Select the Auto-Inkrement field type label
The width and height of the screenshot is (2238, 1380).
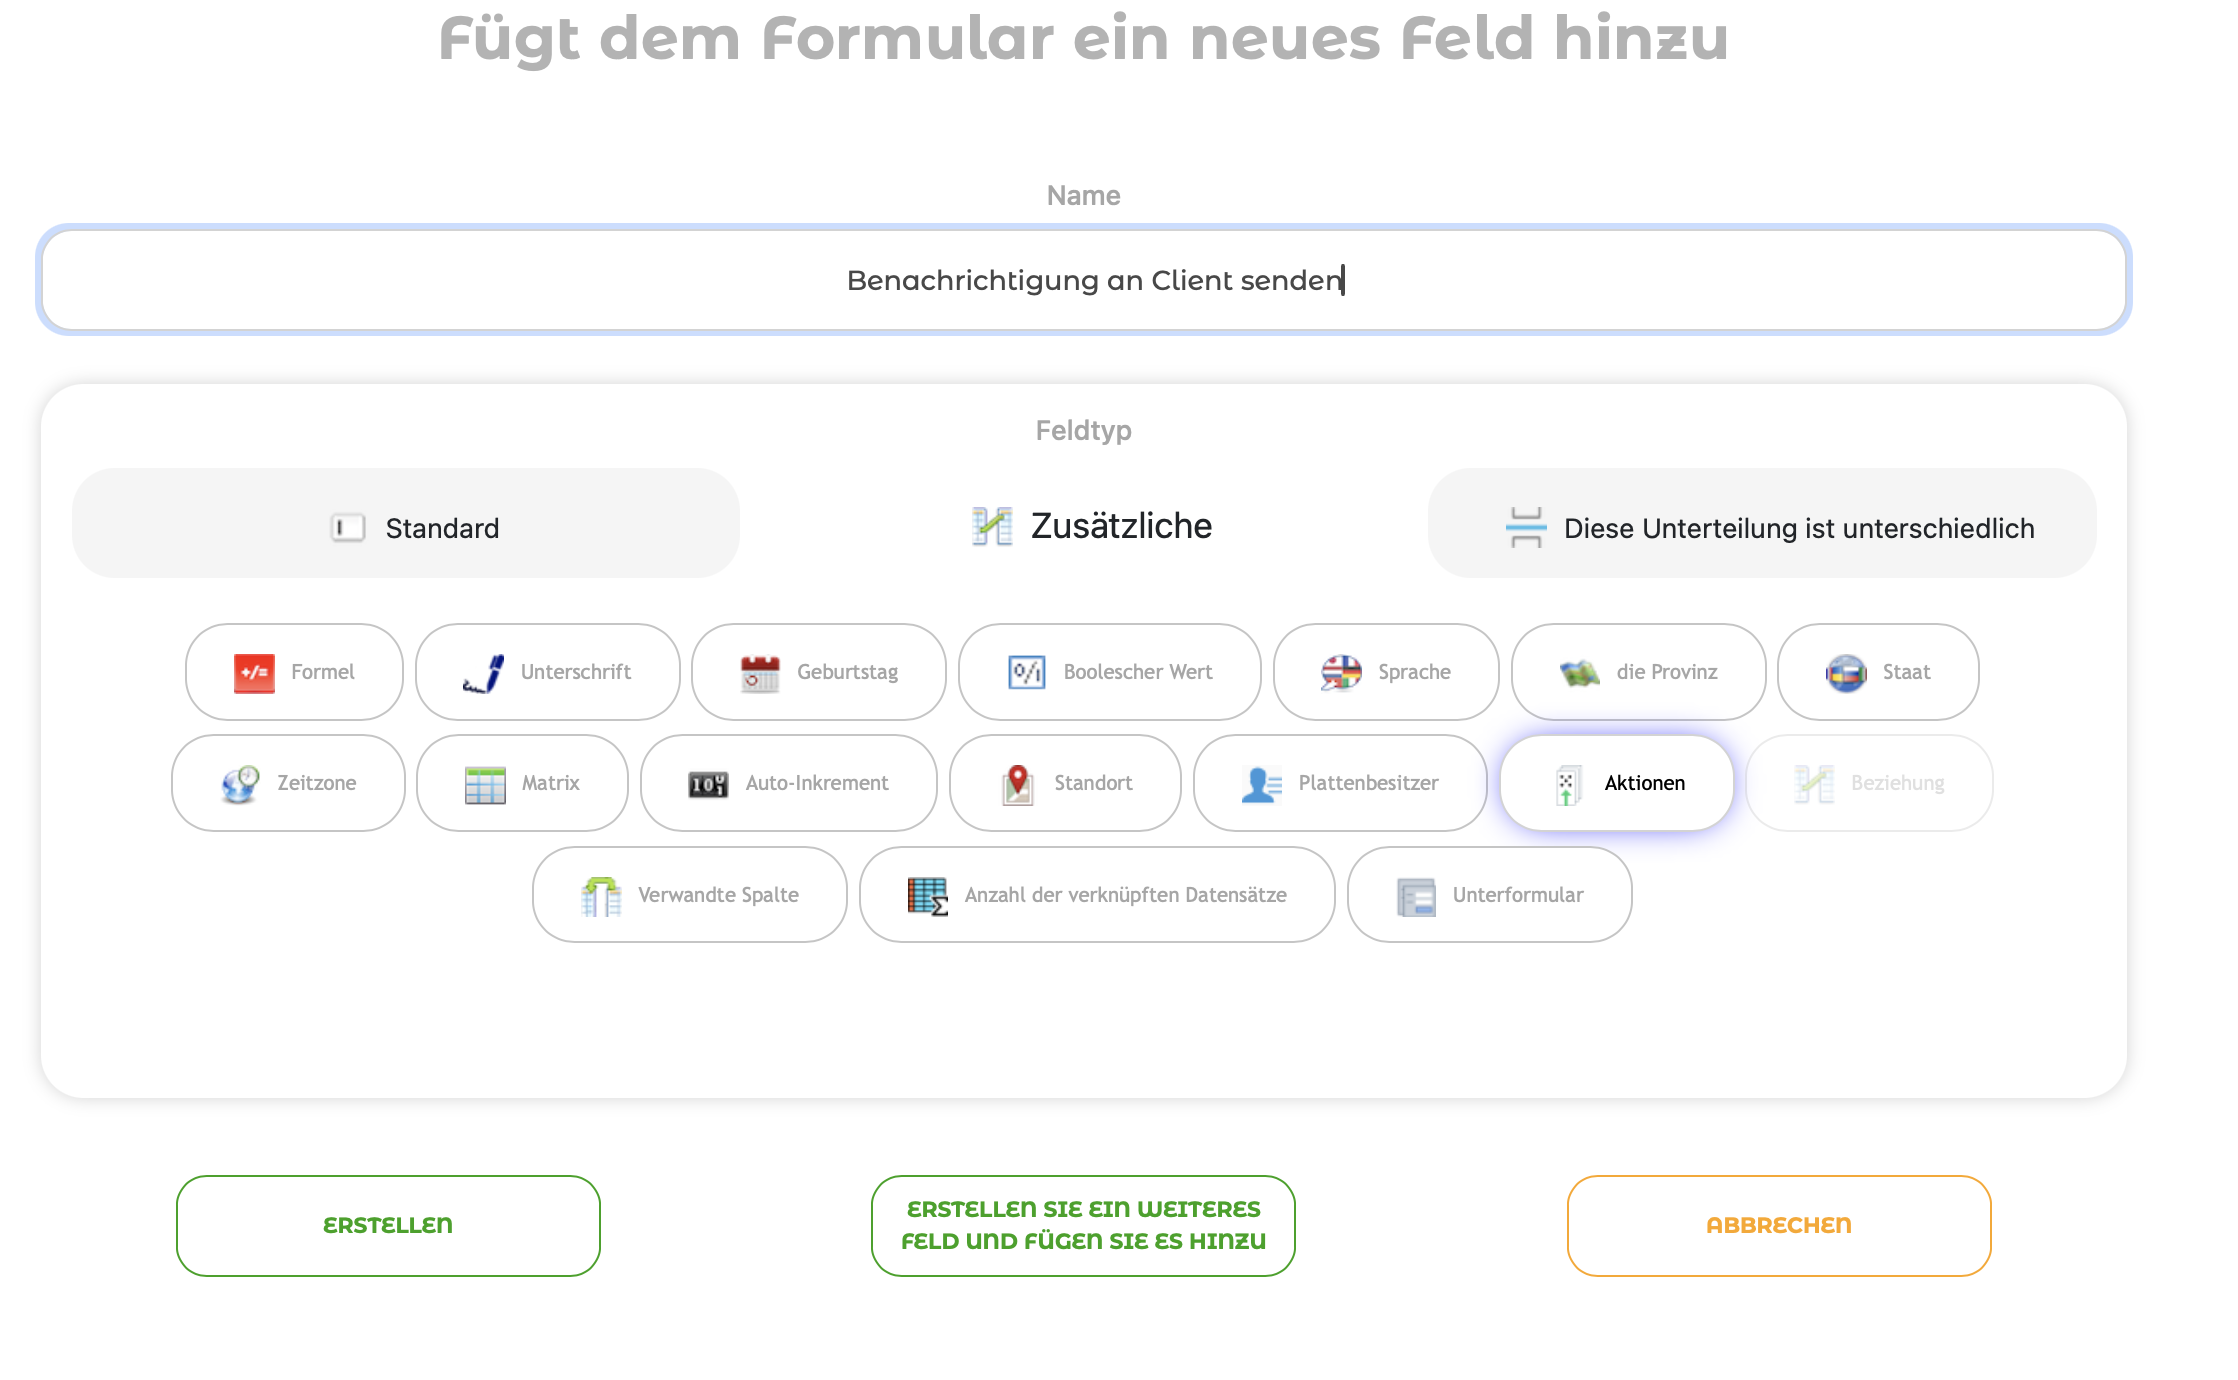[816, 783]
